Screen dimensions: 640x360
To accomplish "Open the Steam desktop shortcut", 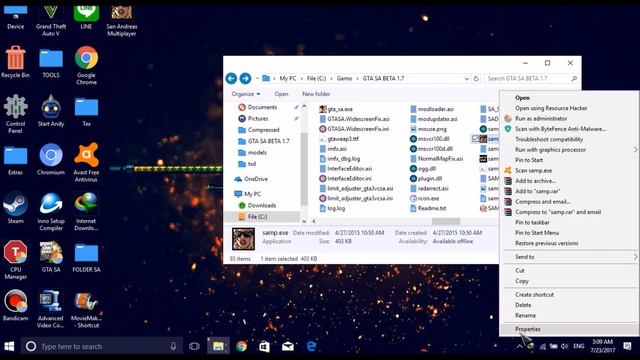I will pyautogui.click(x=16, y=208).
